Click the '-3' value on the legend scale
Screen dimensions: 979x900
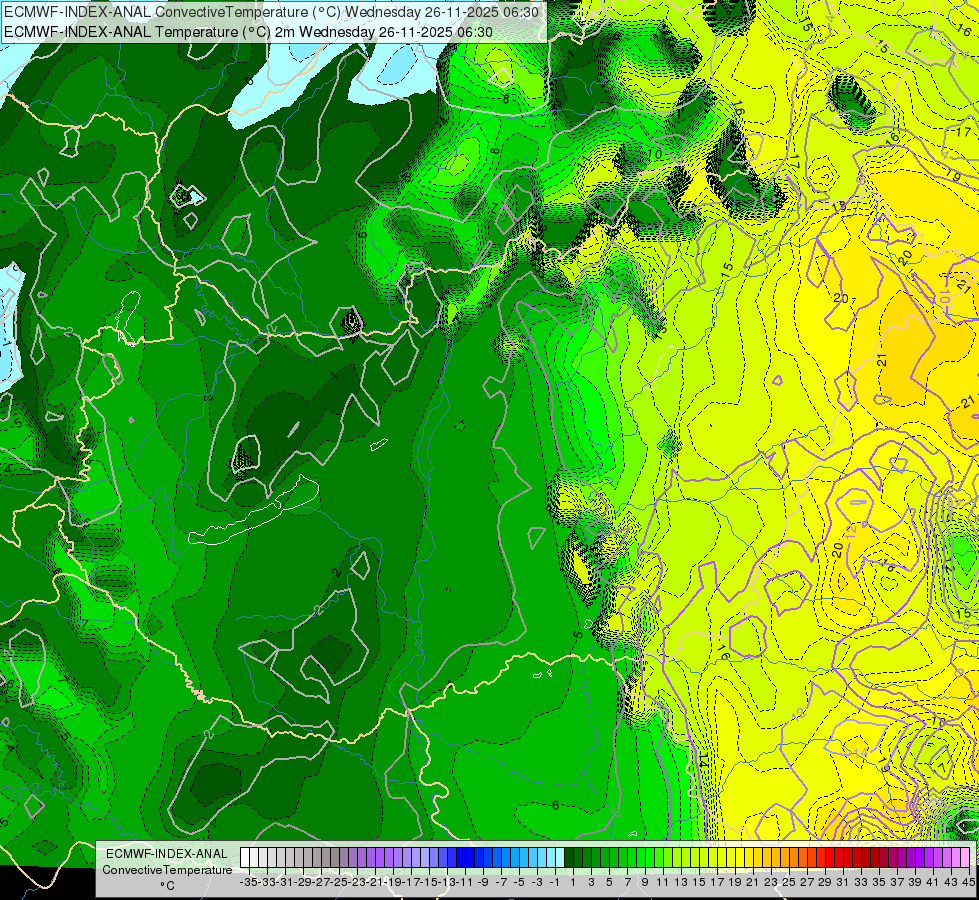[x=538, y=882]
